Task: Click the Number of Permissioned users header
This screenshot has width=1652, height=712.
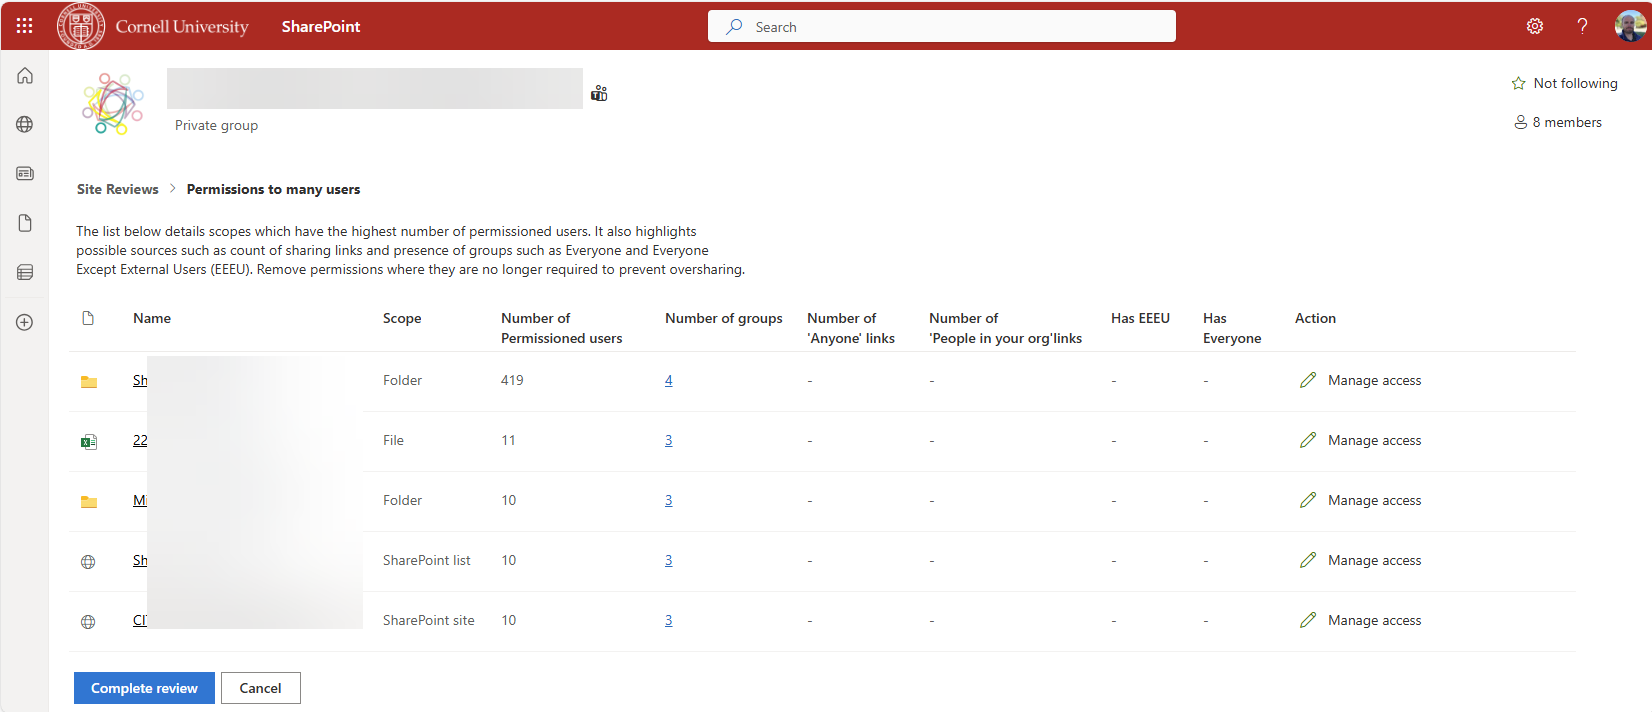Action: point(561,328)
